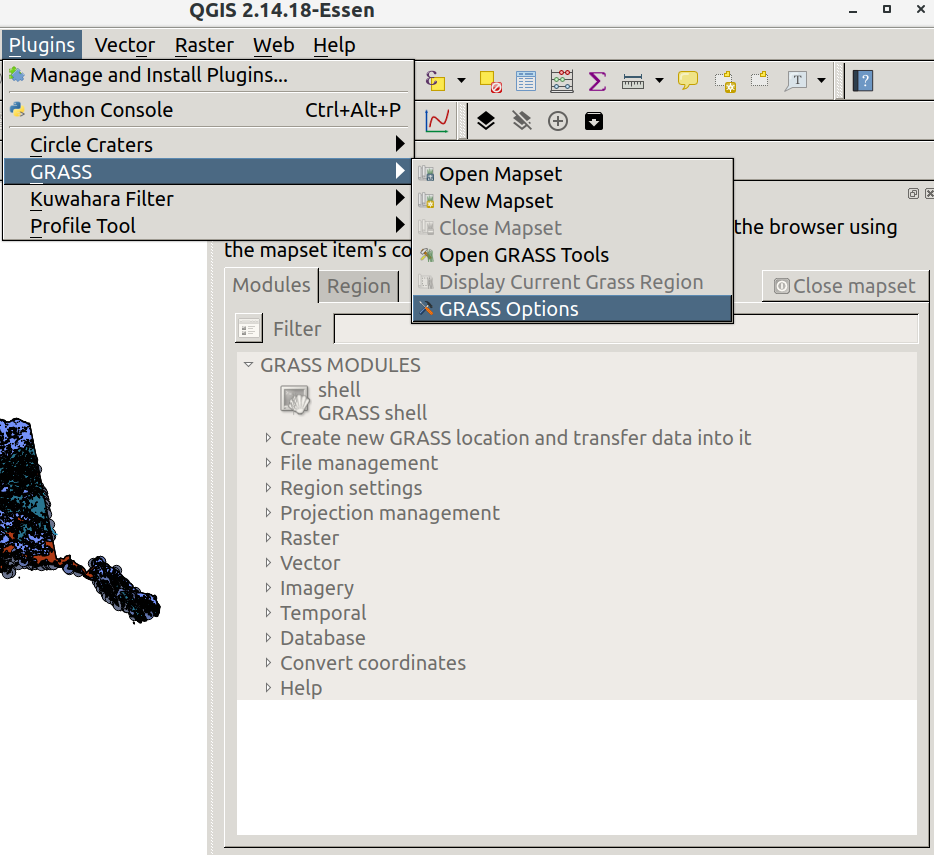Expand the Raster modules node
934x855 pixels.
coord(269,538)
